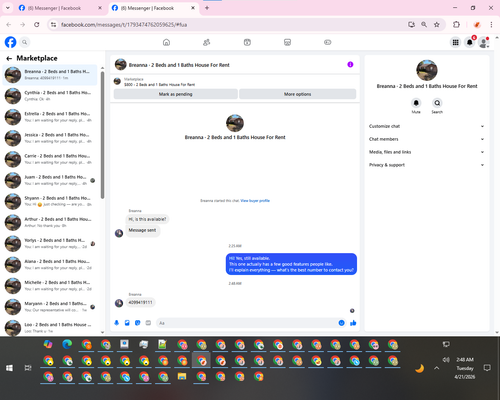The image size is (500, 400).
Task: Open Task View on taskbar
Action: click(x=28, y=368)
